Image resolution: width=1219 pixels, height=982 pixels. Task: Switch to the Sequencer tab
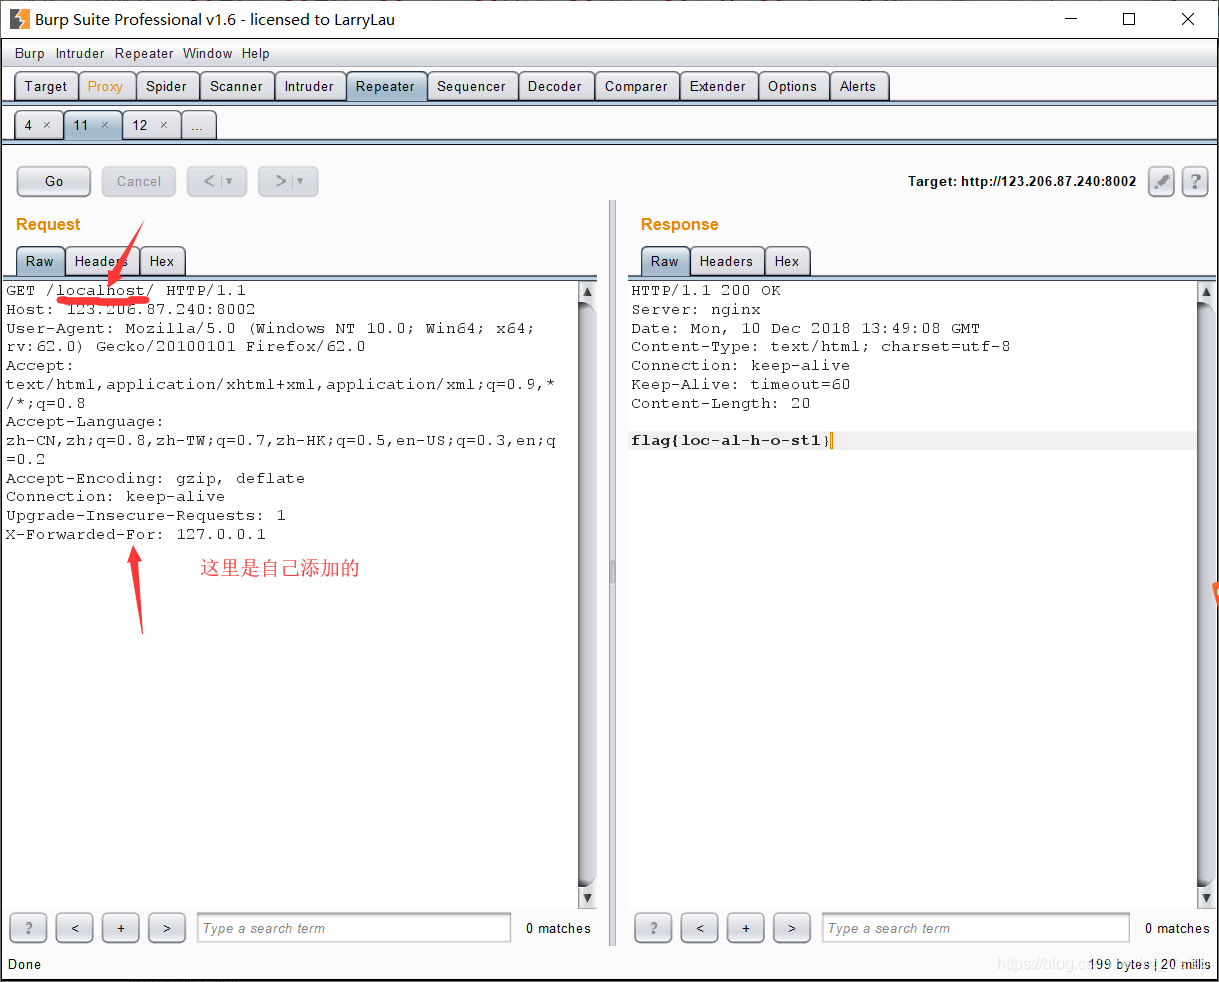coord(471,86)
